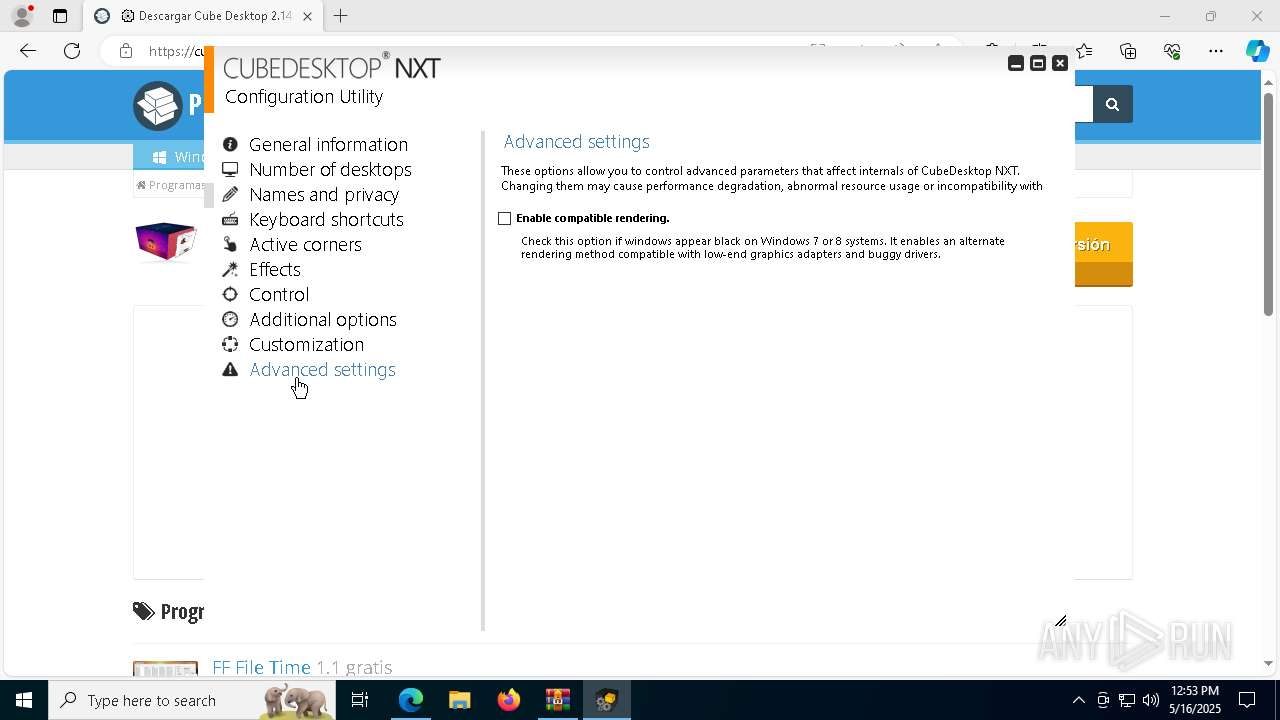Go to Customization section label
This screenshot has width=1280, height=720.
tap(306, 344)
